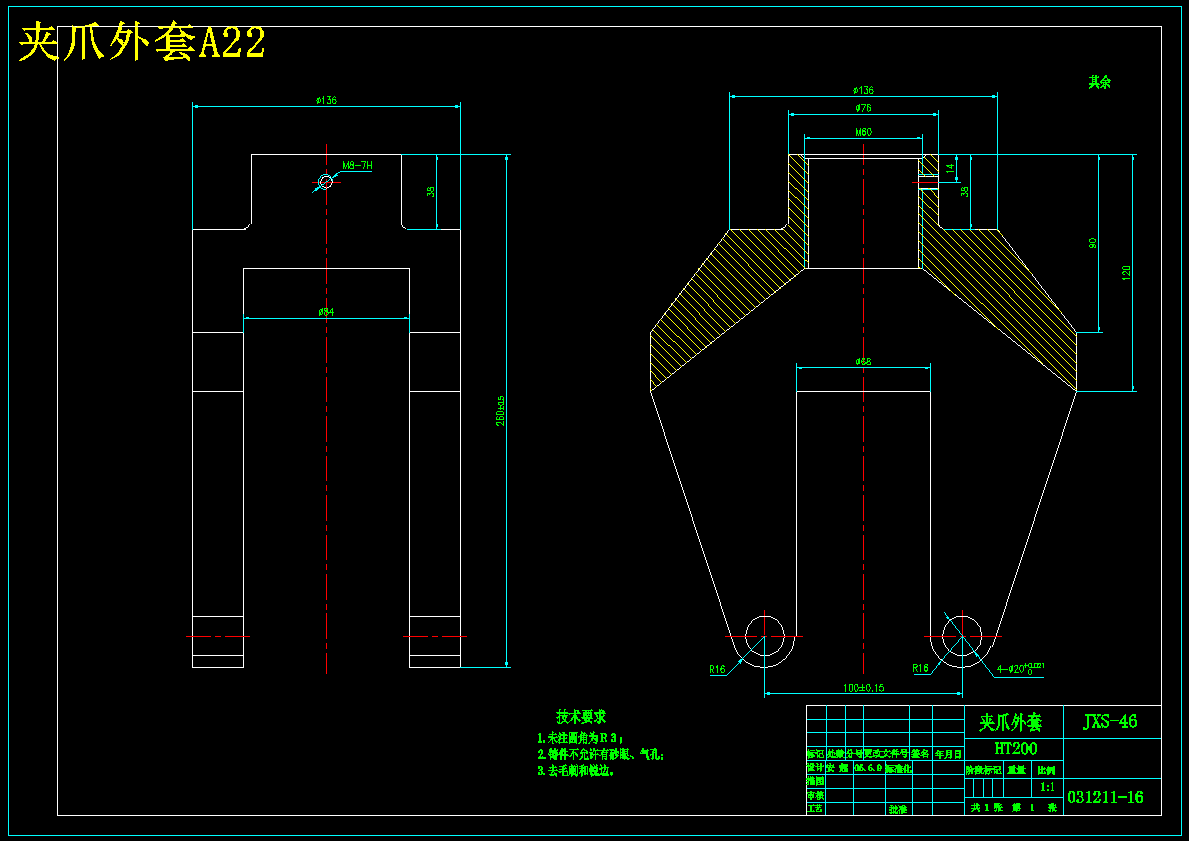Pick the 90 vertical dimension text
Screen dimensions: 1189x841
tap(1093, 243)
